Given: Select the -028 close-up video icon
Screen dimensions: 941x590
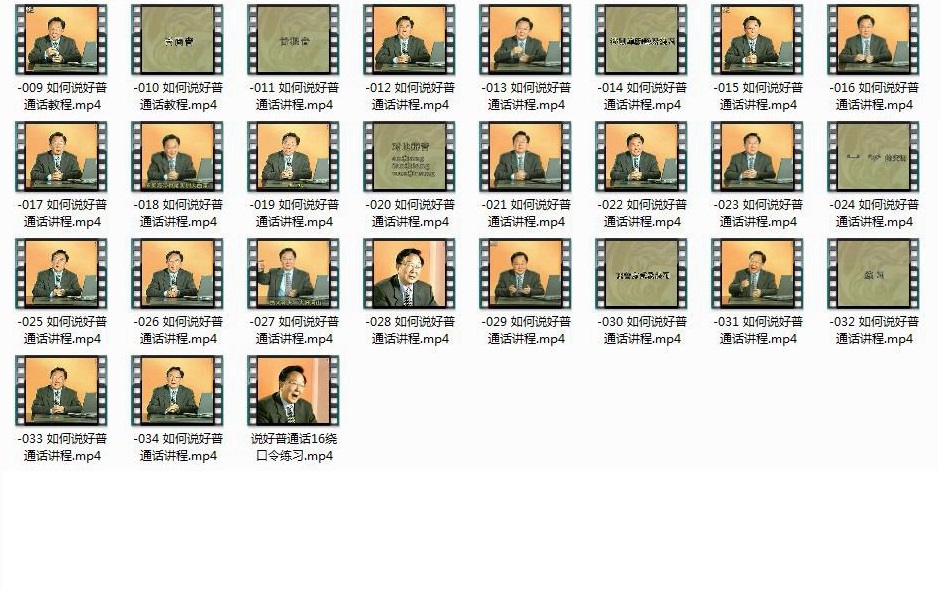Looking at the screenshot, I should (x=409, y=274).
